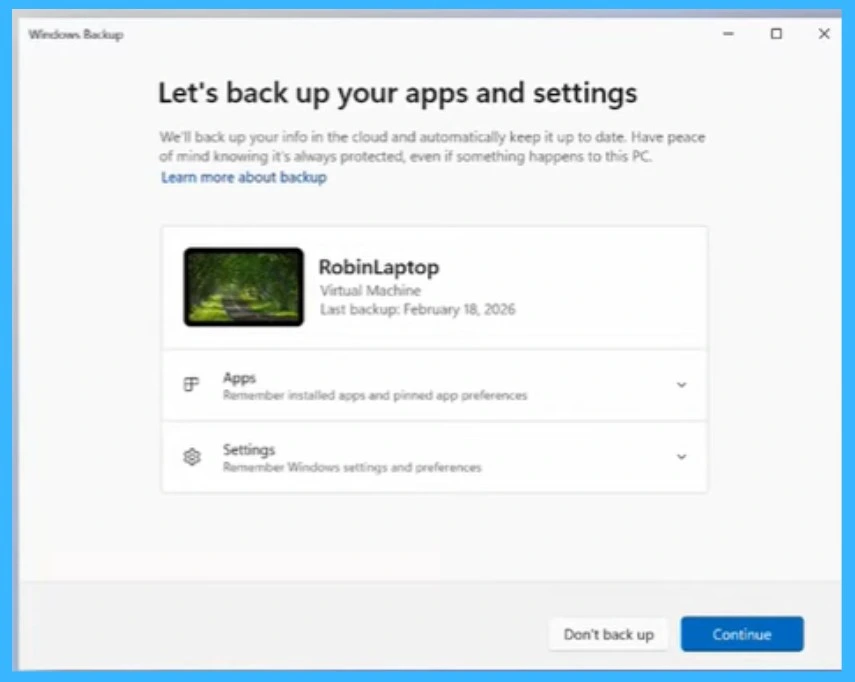855x682 pixels.
Task: Click the Settings gear icon
Action: [190, 456]
